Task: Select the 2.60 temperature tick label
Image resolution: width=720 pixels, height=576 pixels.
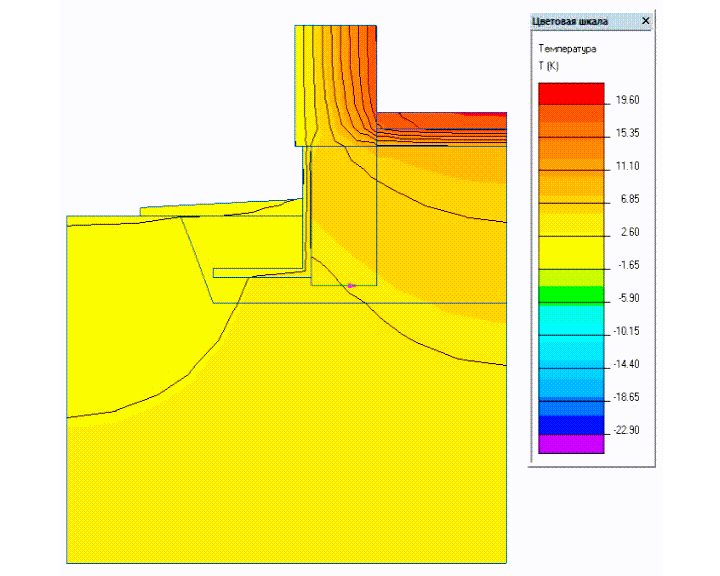Action: click(x=627, y=232)
